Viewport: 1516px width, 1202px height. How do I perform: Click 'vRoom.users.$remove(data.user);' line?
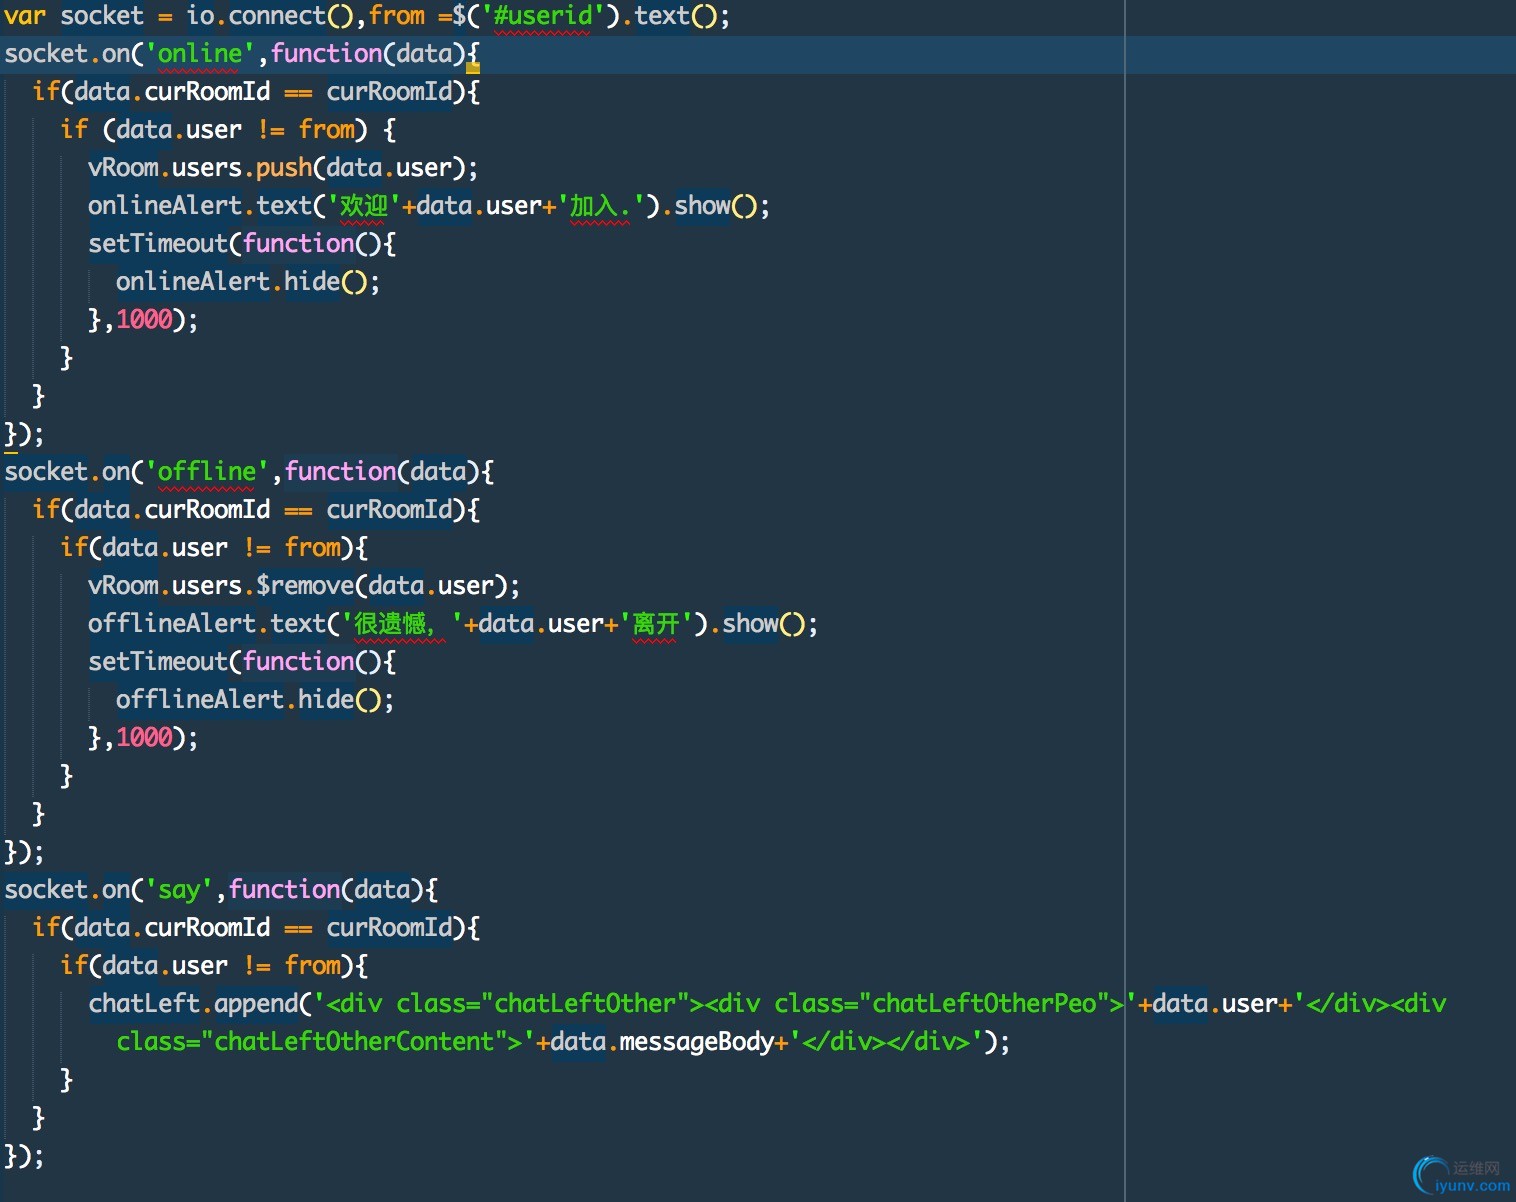point(304,586)
